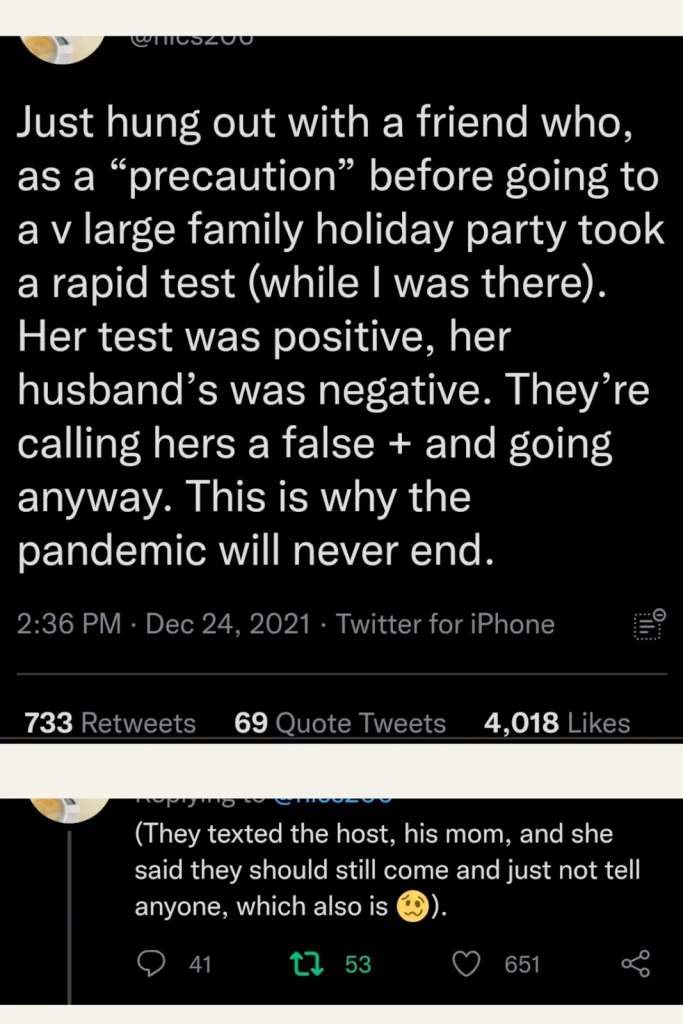Reply via the speech bubble icon
The height and width of the screenshot is (1024, 683).
coord(151,963)
